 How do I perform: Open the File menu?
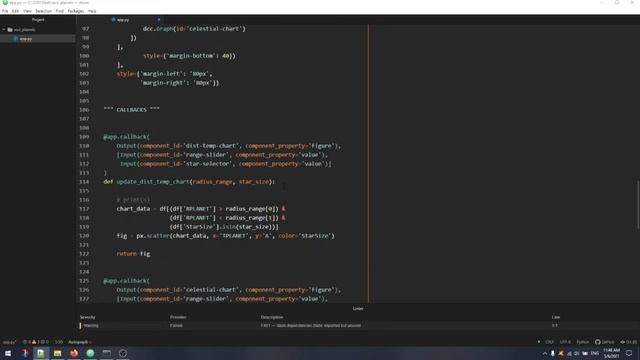(5, 11)
